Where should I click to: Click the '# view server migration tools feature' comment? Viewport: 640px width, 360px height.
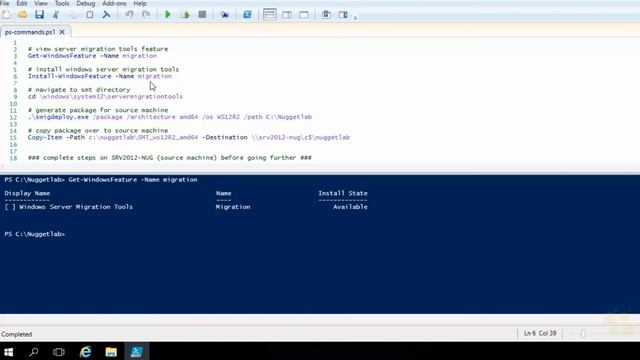pyautogui.click(x=98, y=49)
